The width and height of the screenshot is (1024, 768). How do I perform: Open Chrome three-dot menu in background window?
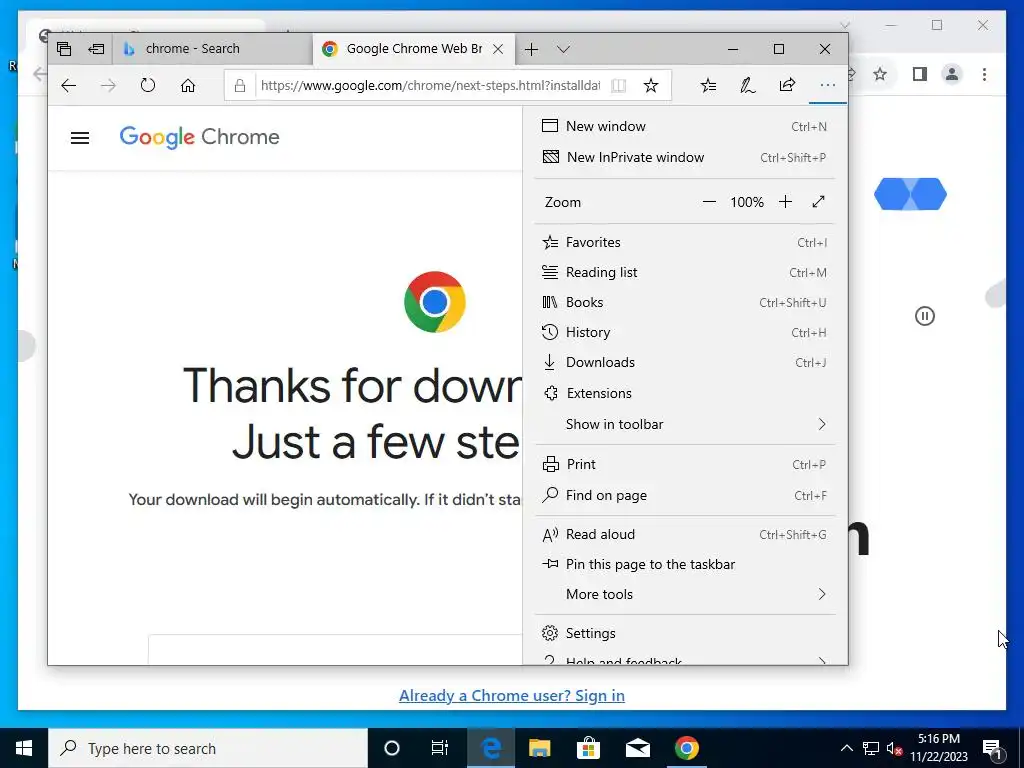[984, 74]
